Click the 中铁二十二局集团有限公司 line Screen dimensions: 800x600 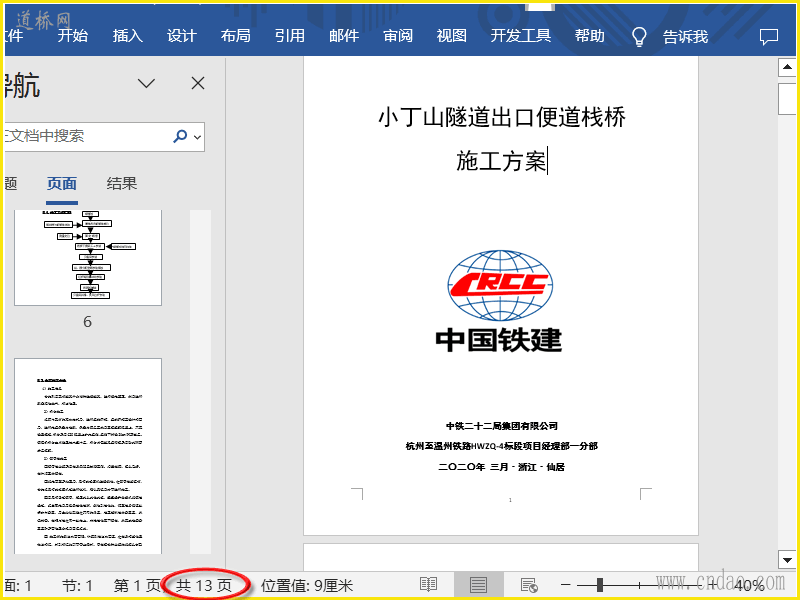502,426
